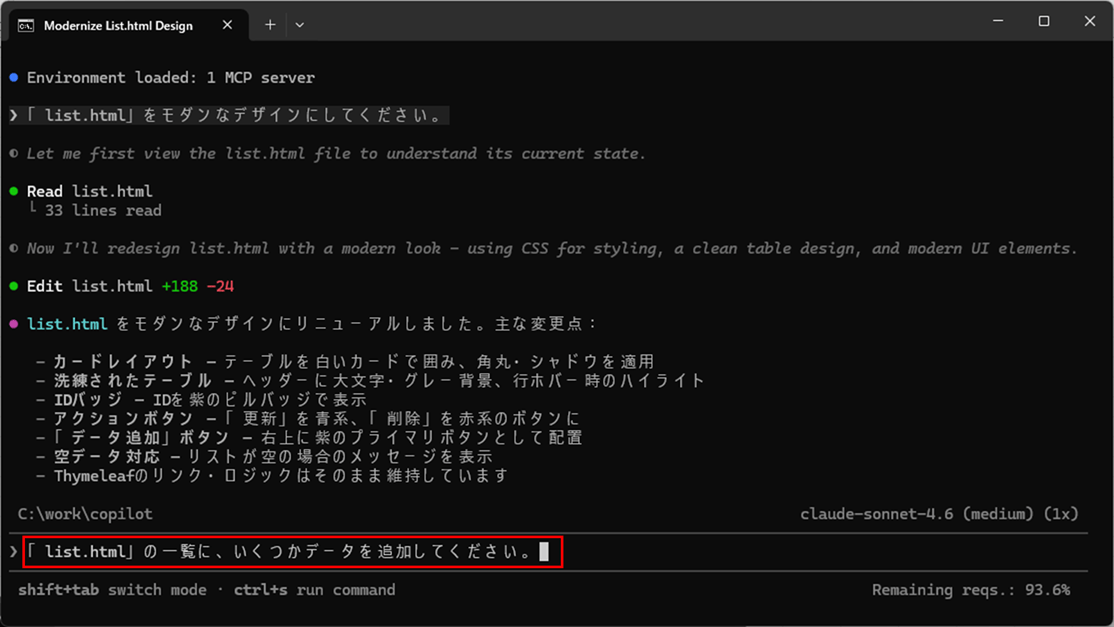Close the terminal window
1114x627 pixels.
point(1089,21)
